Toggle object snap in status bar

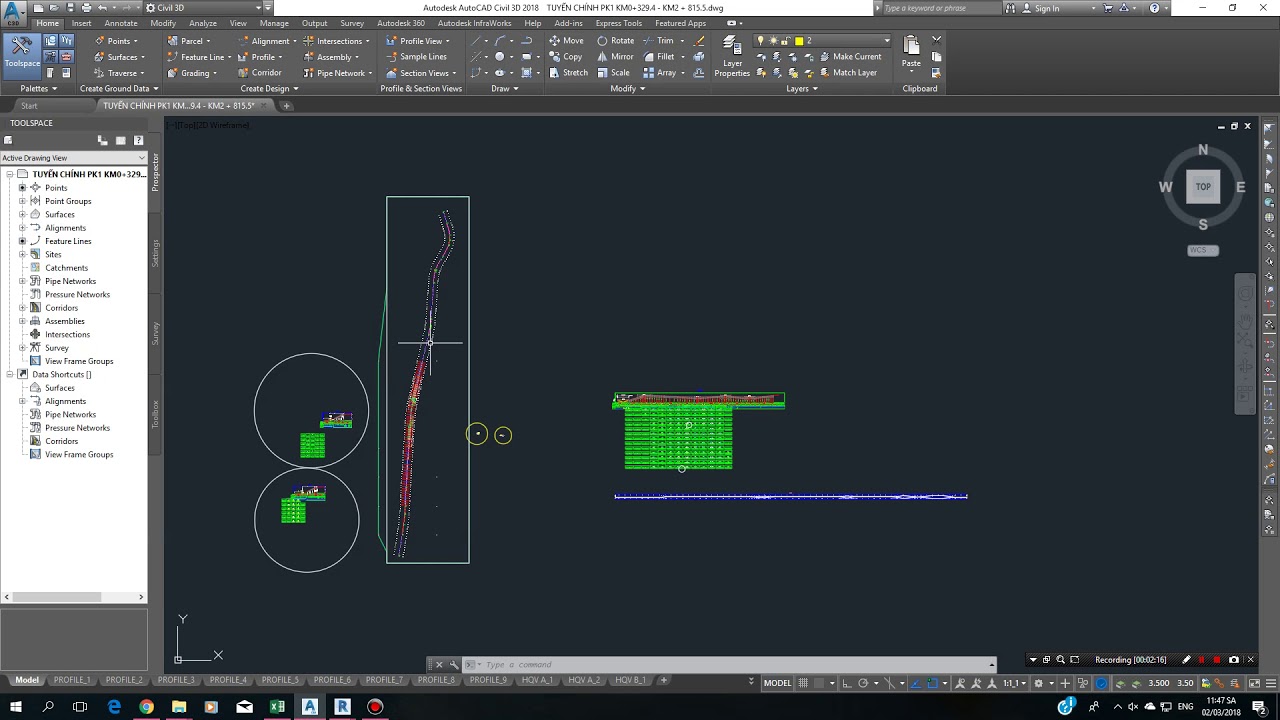click(x=934, y=683)
